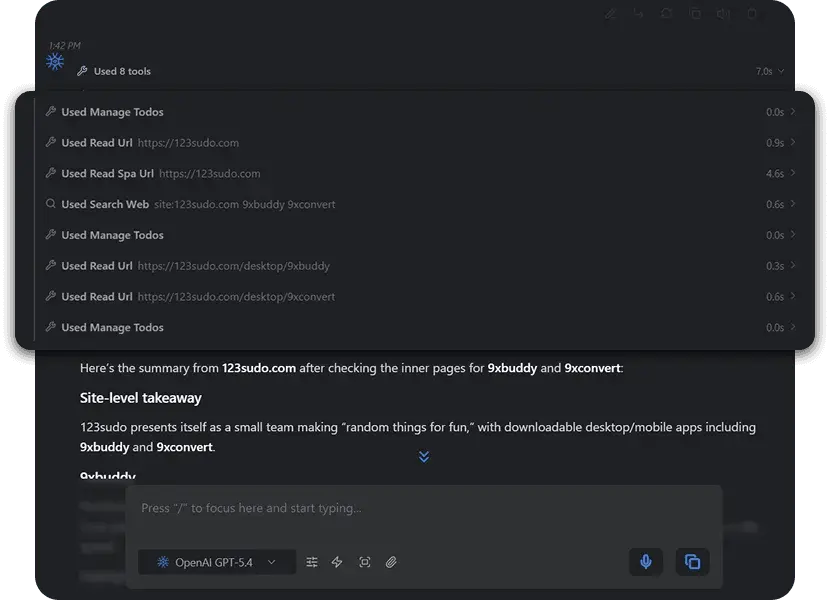This screenshot has height=600, width=830.
Task: Click the lightning bolt quick-actions icon
Action: point(337,562)
